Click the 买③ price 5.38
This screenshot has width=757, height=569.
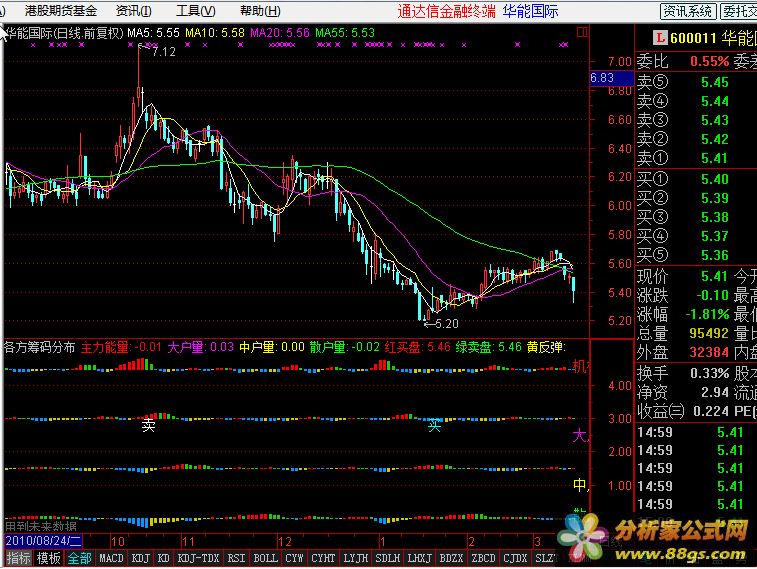[715, 217]
